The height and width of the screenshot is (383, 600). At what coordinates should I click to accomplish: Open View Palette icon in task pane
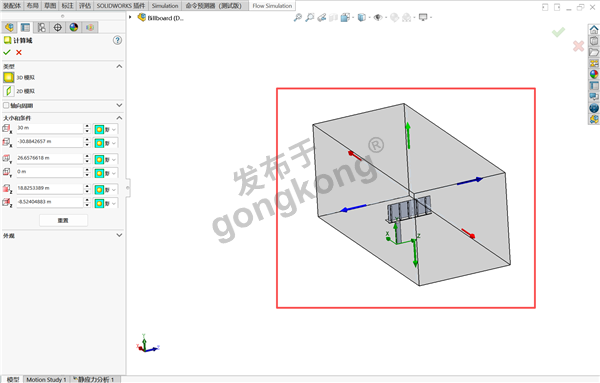[x=594, y=63]
